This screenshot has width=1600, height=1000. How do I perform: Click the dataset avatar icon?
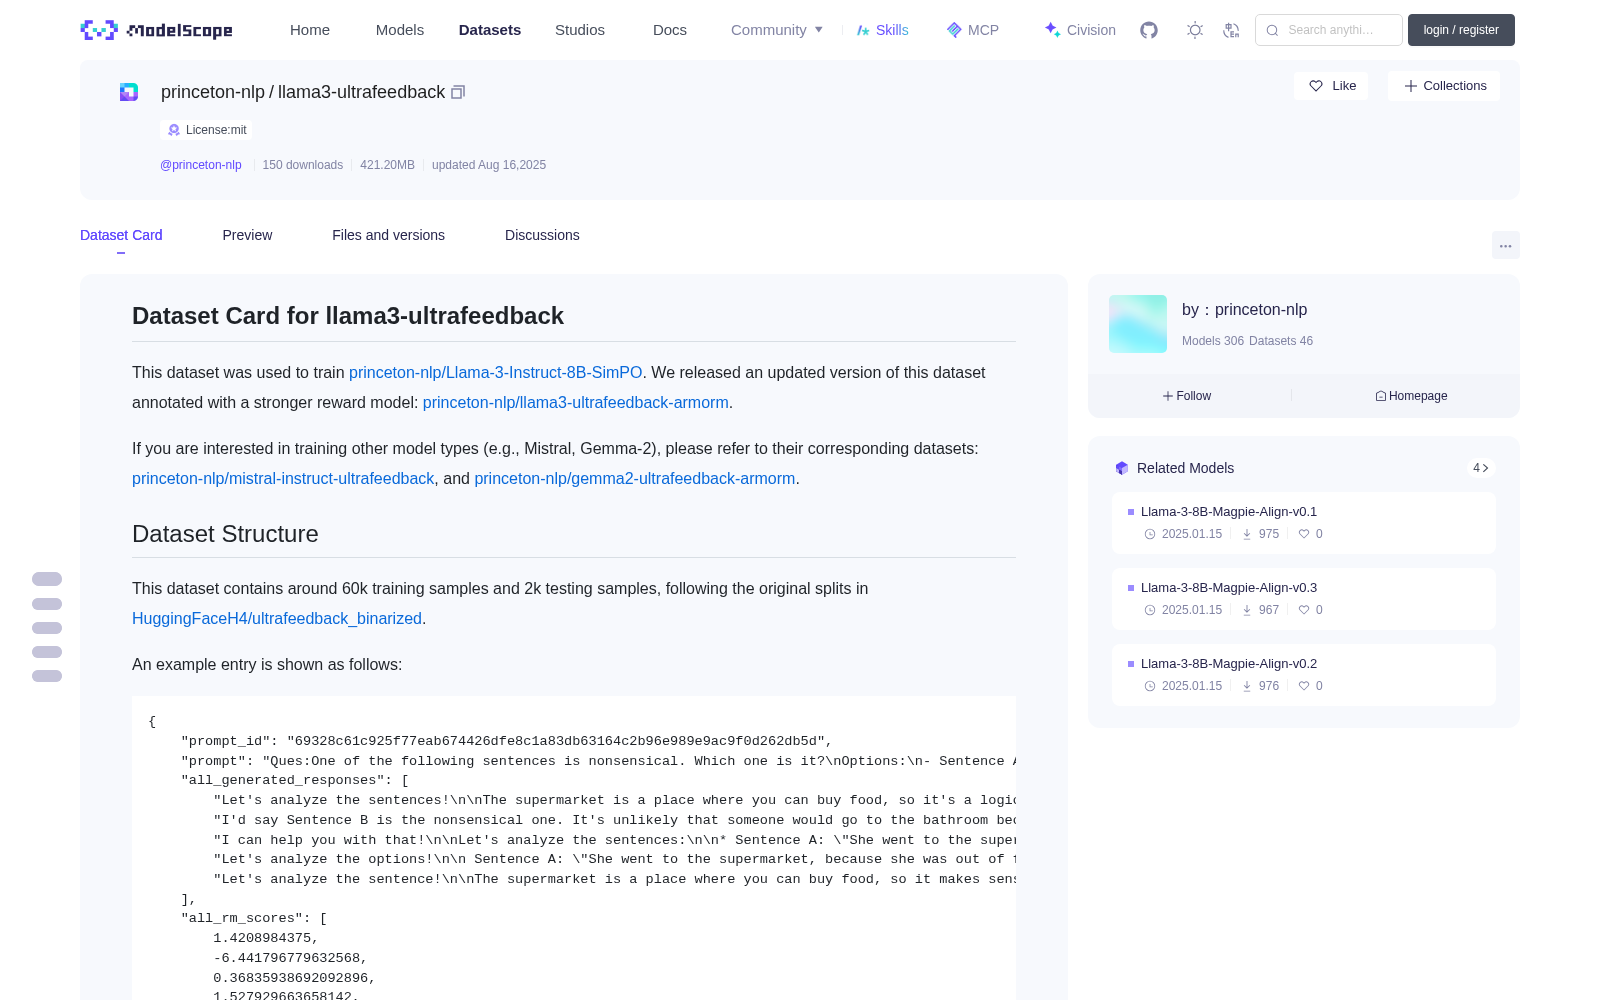(x=129, y=92)
